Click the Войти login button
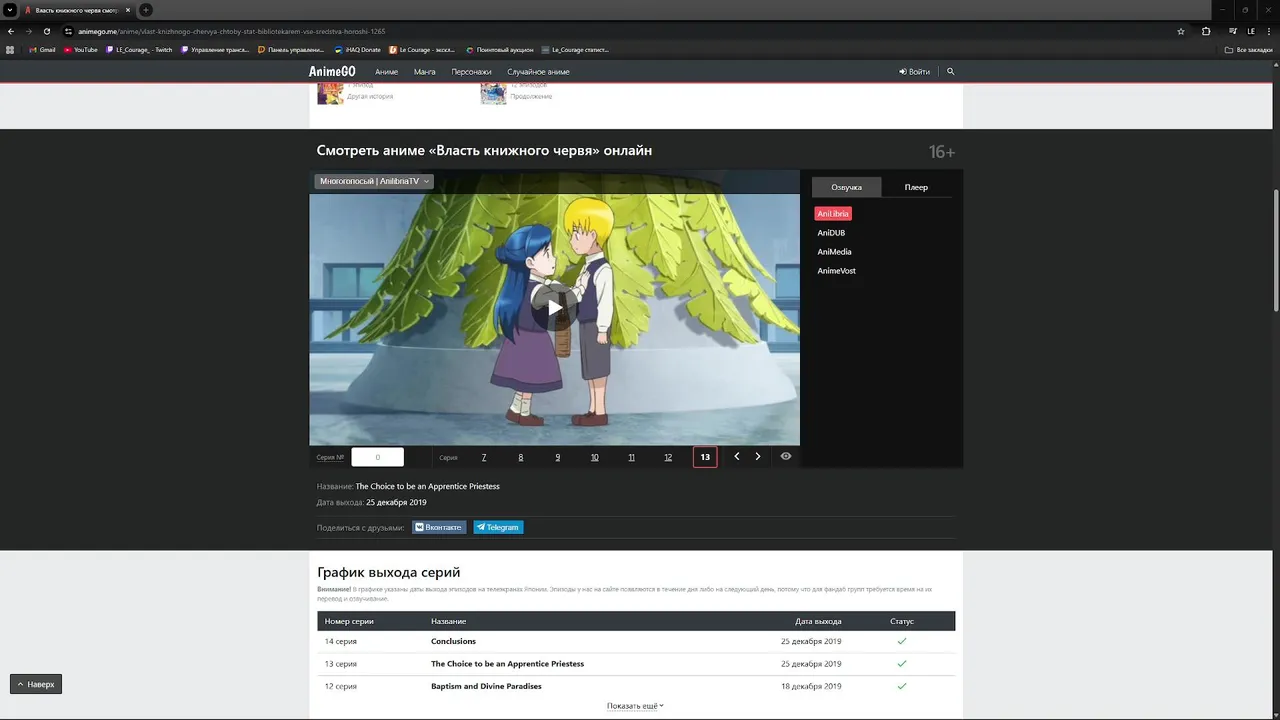The height and width of the screenshot is (720, 1280). coord(914,72)
